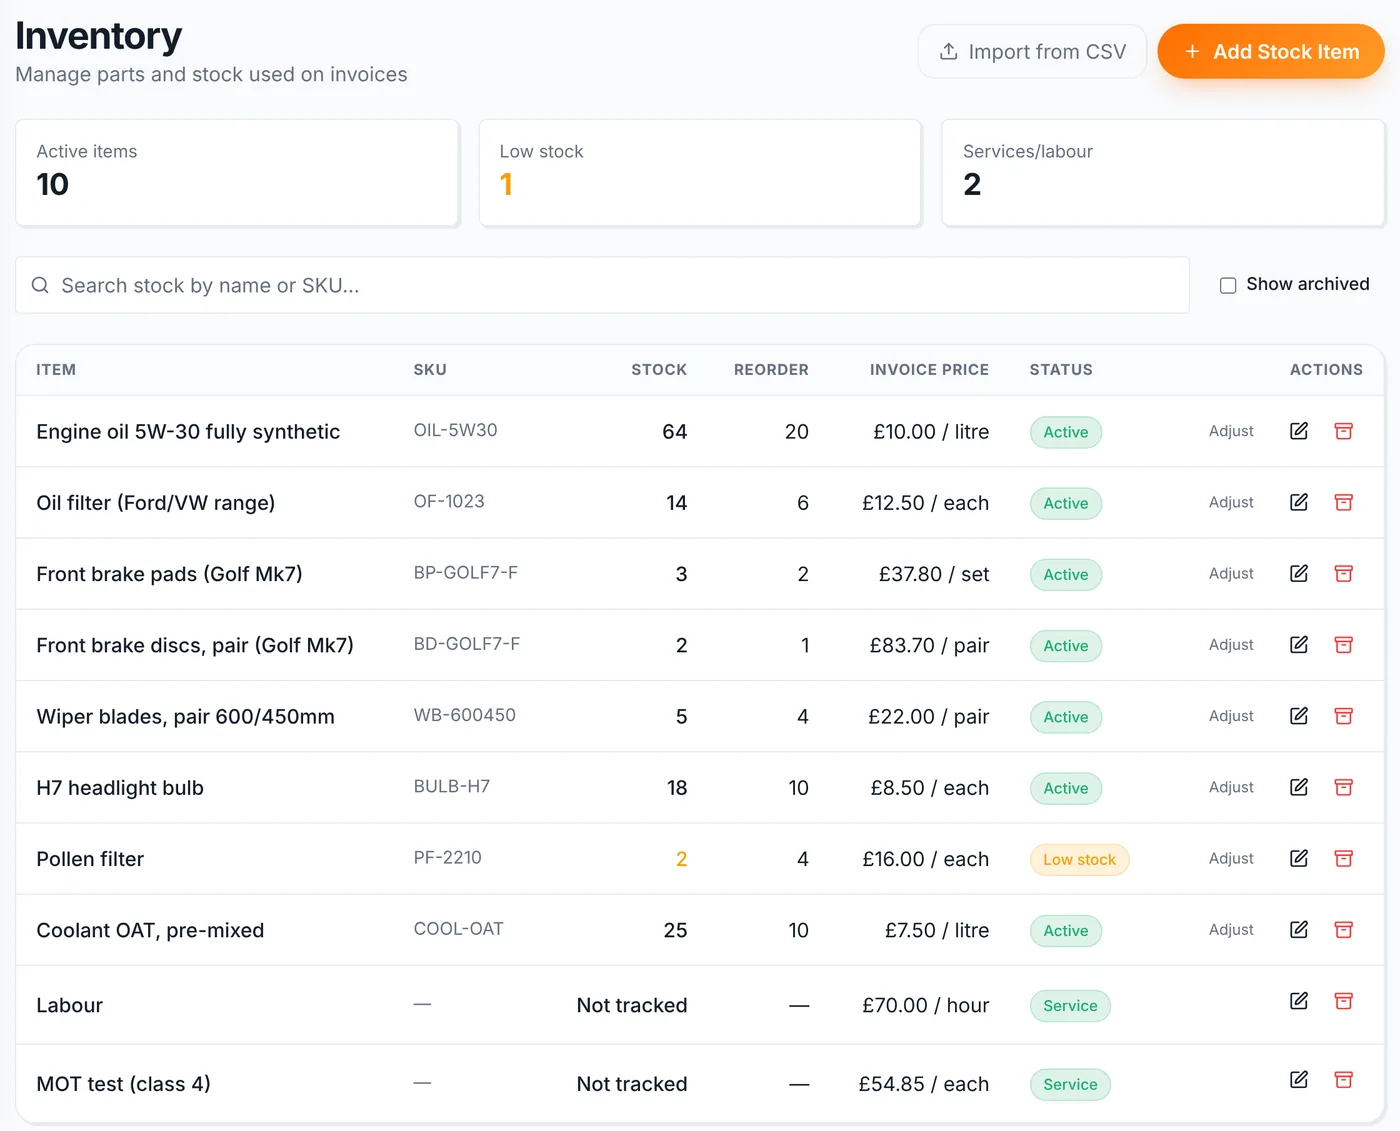
Task: Adjust stock for H7 headlight bulb
Action: (1231, 787)
